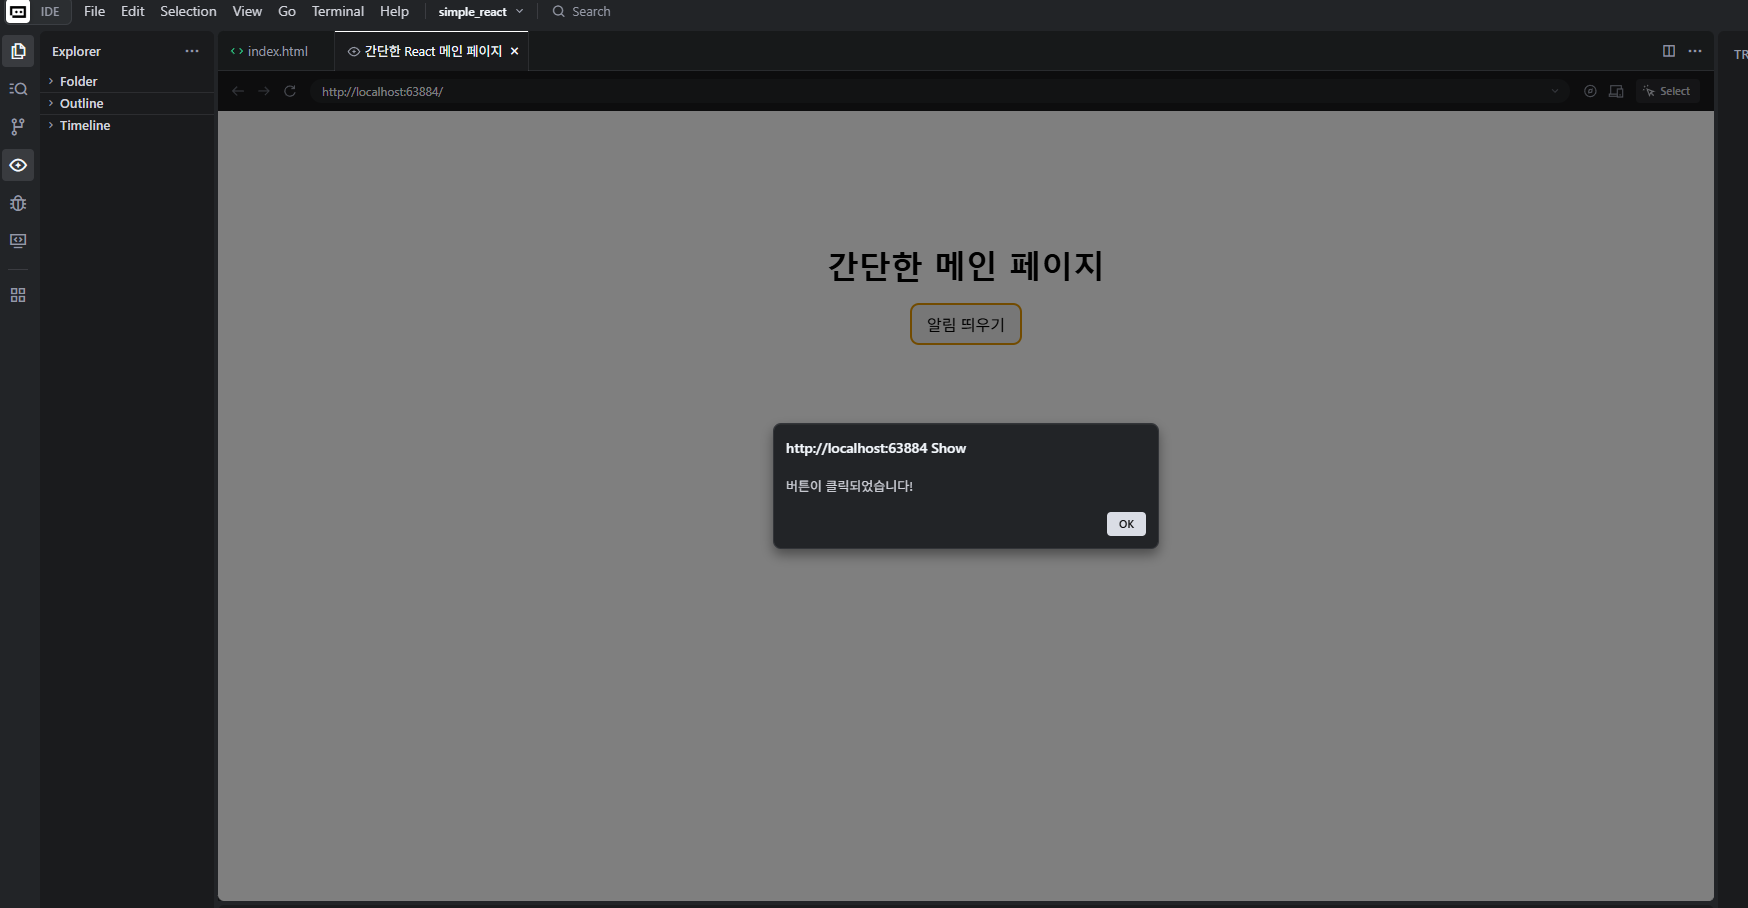Open the View menu

click(247, 12)
